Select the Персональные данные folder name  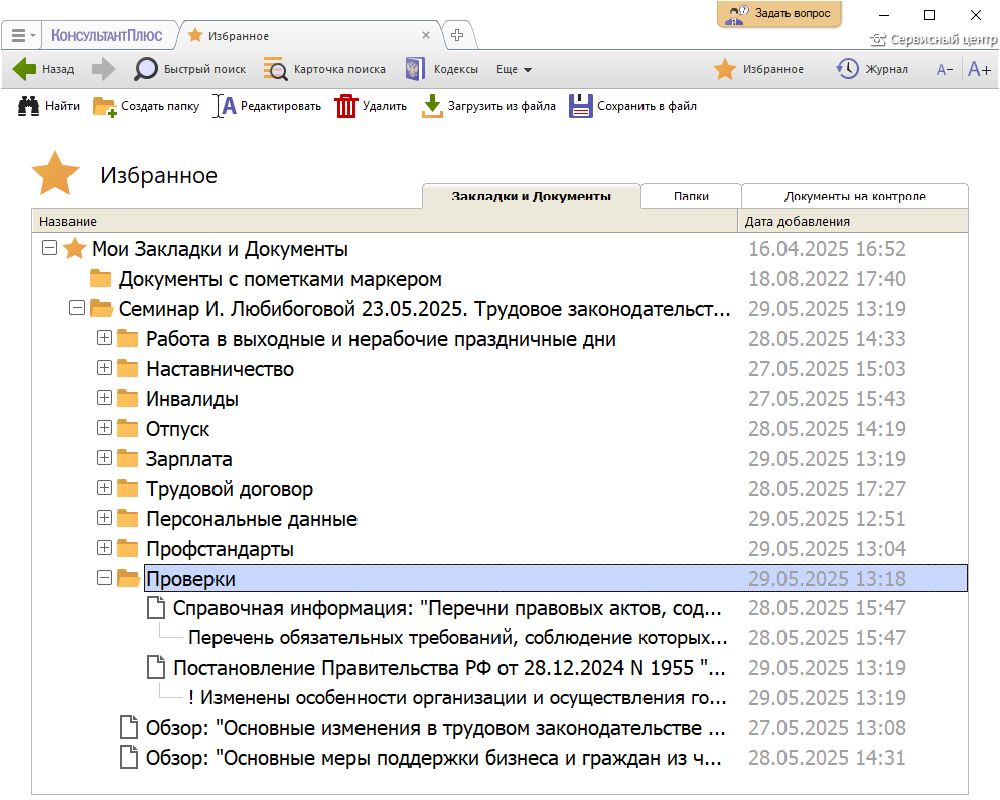click(251, 519)
